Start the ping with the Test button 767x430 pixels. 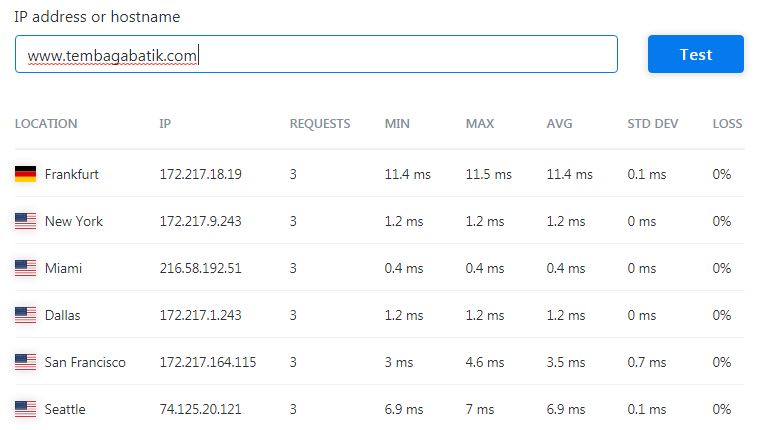[696, 54]
